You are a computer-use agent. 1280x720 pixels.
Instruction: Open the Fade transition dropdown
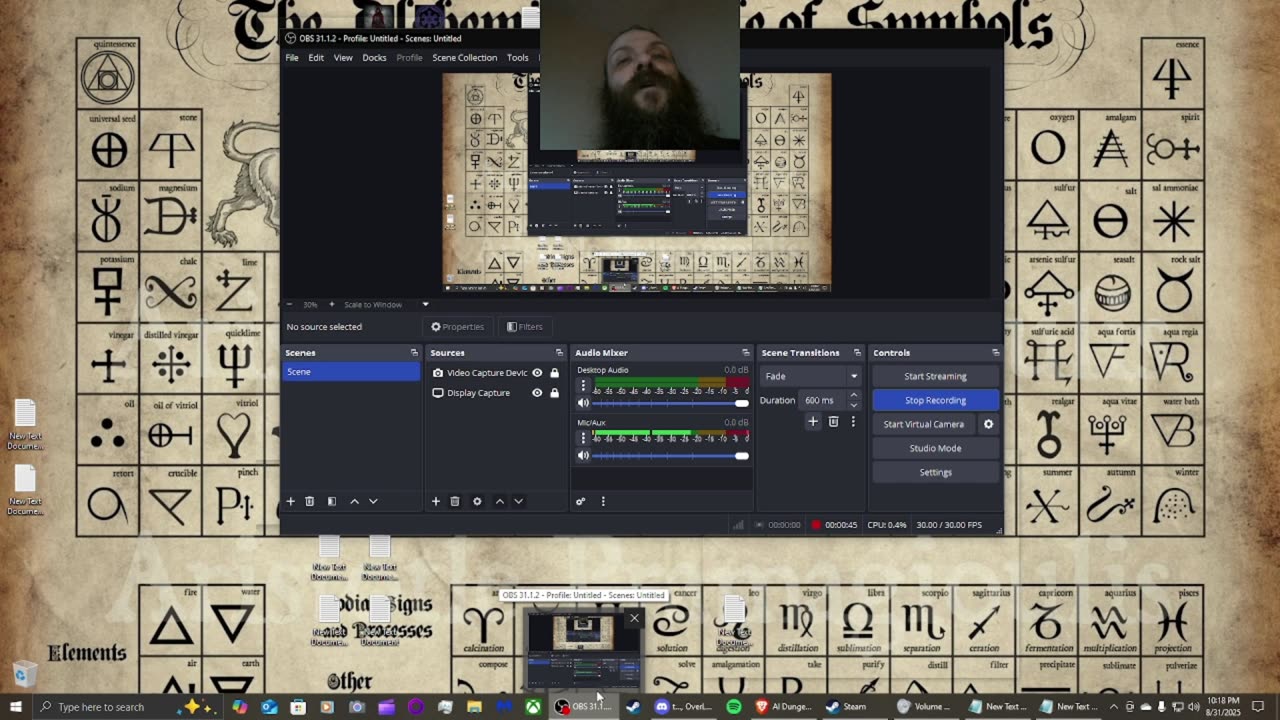(x=811, y=376)
